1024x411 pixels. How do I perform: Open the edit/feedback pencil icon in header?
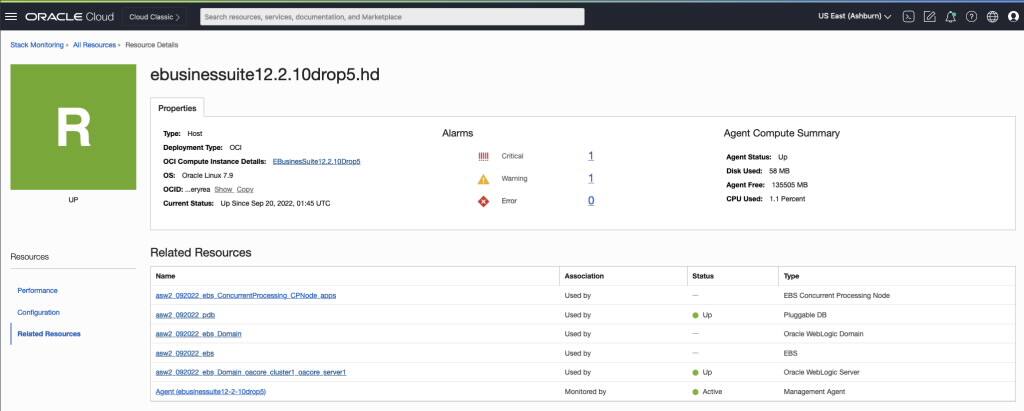[x=929, y=17]
